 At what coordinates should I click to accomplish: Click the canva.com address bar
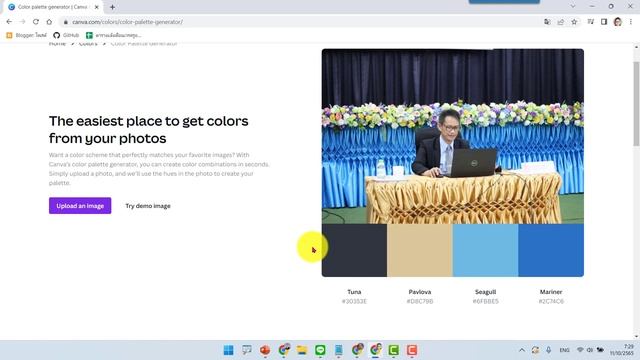pos(302,22)
